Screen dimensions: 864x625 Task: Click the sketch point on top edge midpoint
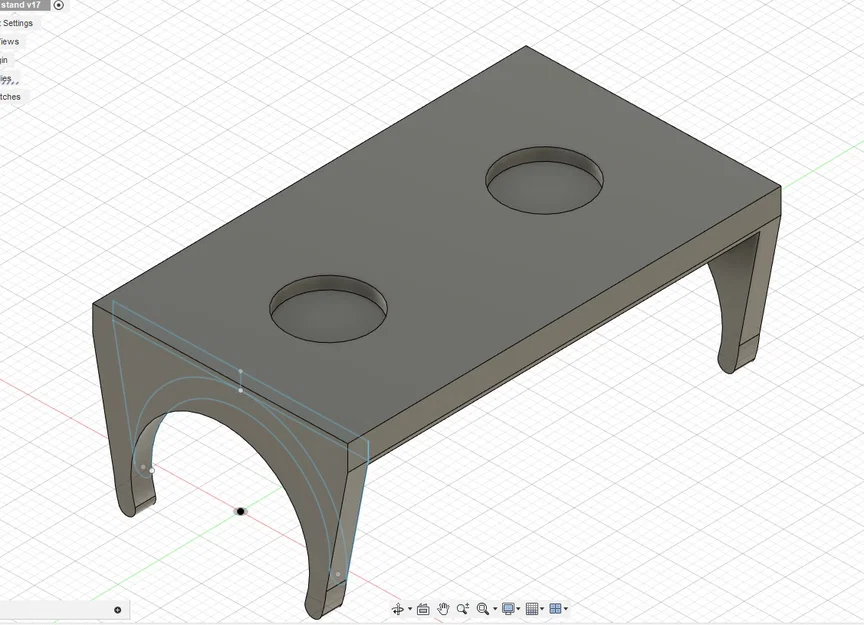point(240,371)
